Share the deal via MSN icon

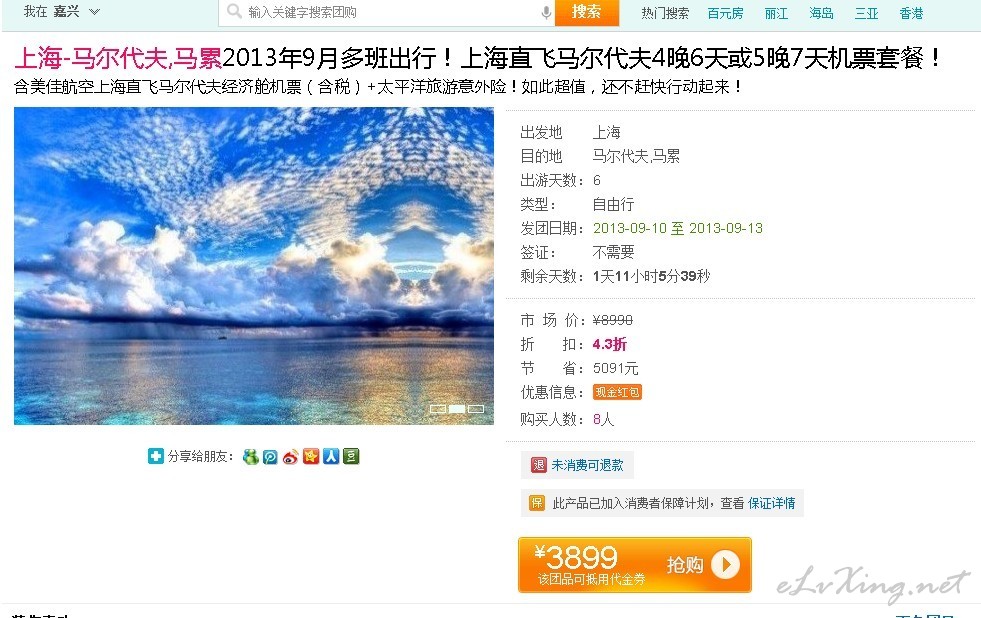(x=250, y=457)
